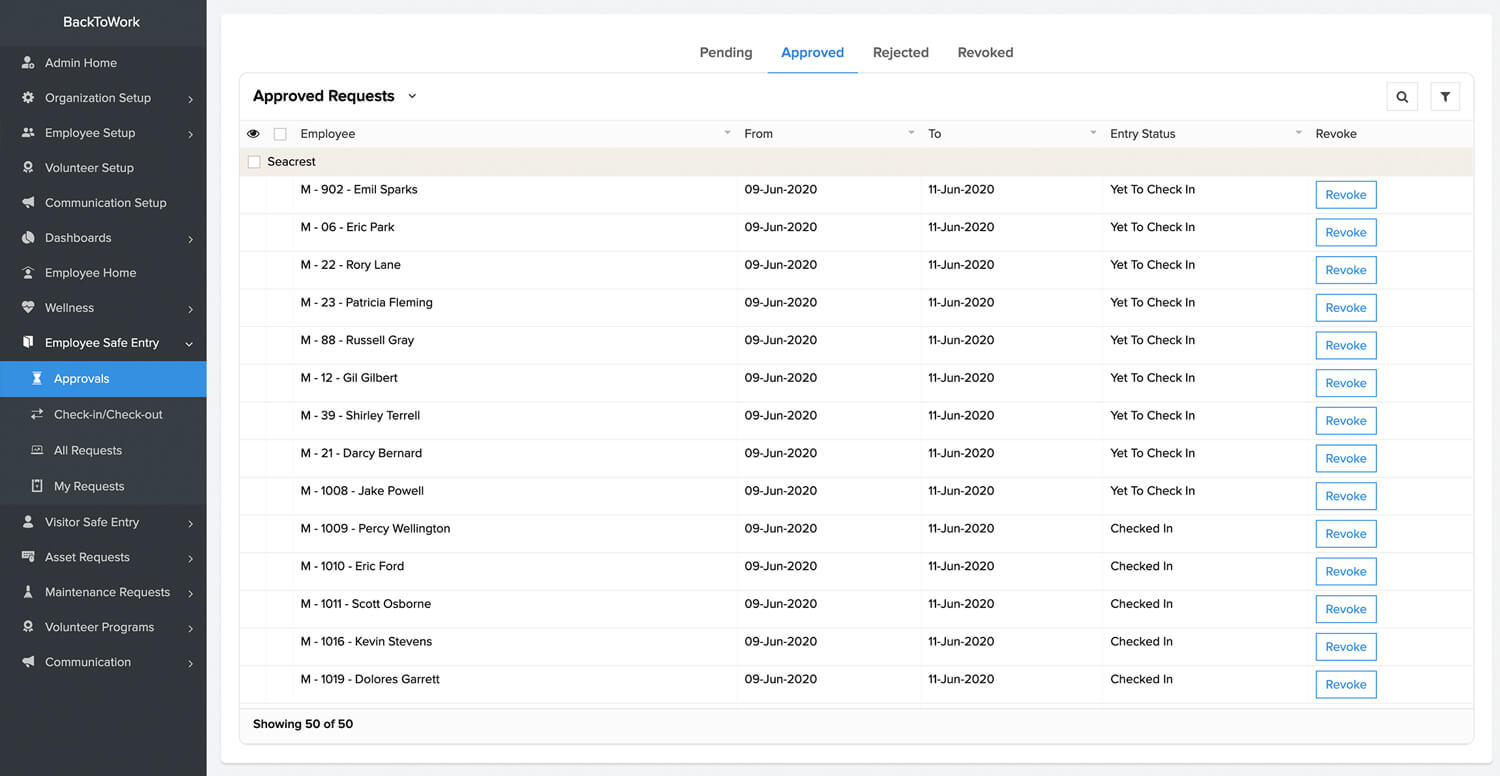The image size is (1500, 776).
Task: Switch to the Pending tab
Action: (x=725, y=53)
